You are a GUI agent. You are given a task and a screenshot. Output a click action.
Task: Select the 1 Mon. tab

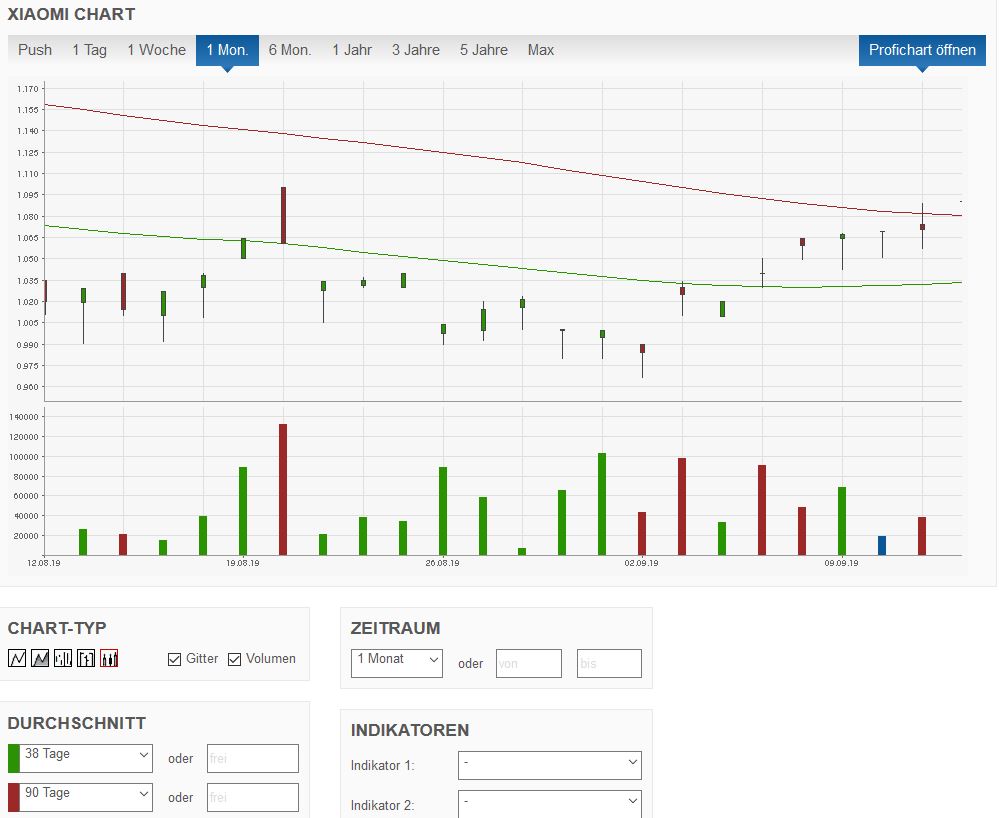point(227,50)
